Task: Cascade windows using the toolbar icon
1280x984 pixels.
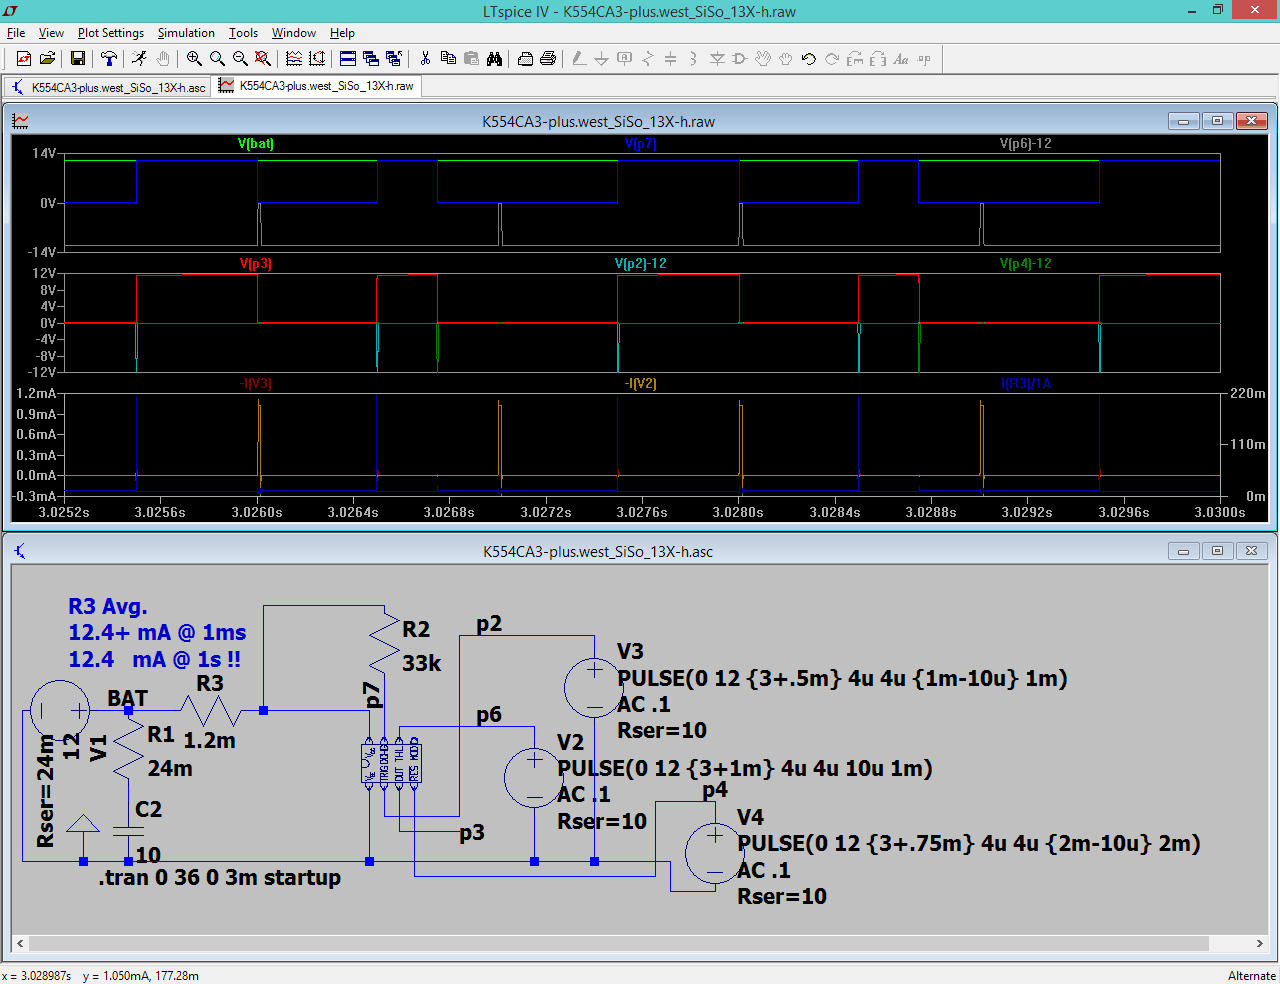Action: (x=371, y=59)
